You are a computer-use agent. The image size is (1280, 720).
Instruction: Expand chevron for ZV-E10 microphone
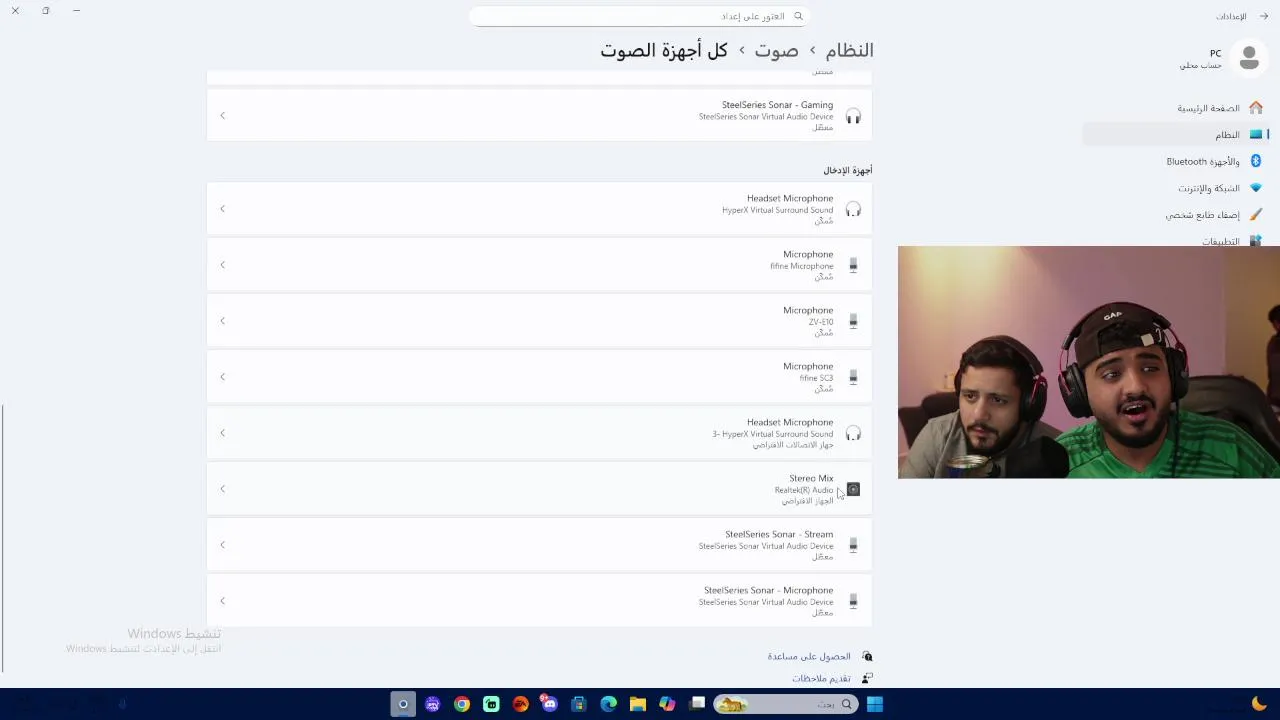(x=222, y=321)
